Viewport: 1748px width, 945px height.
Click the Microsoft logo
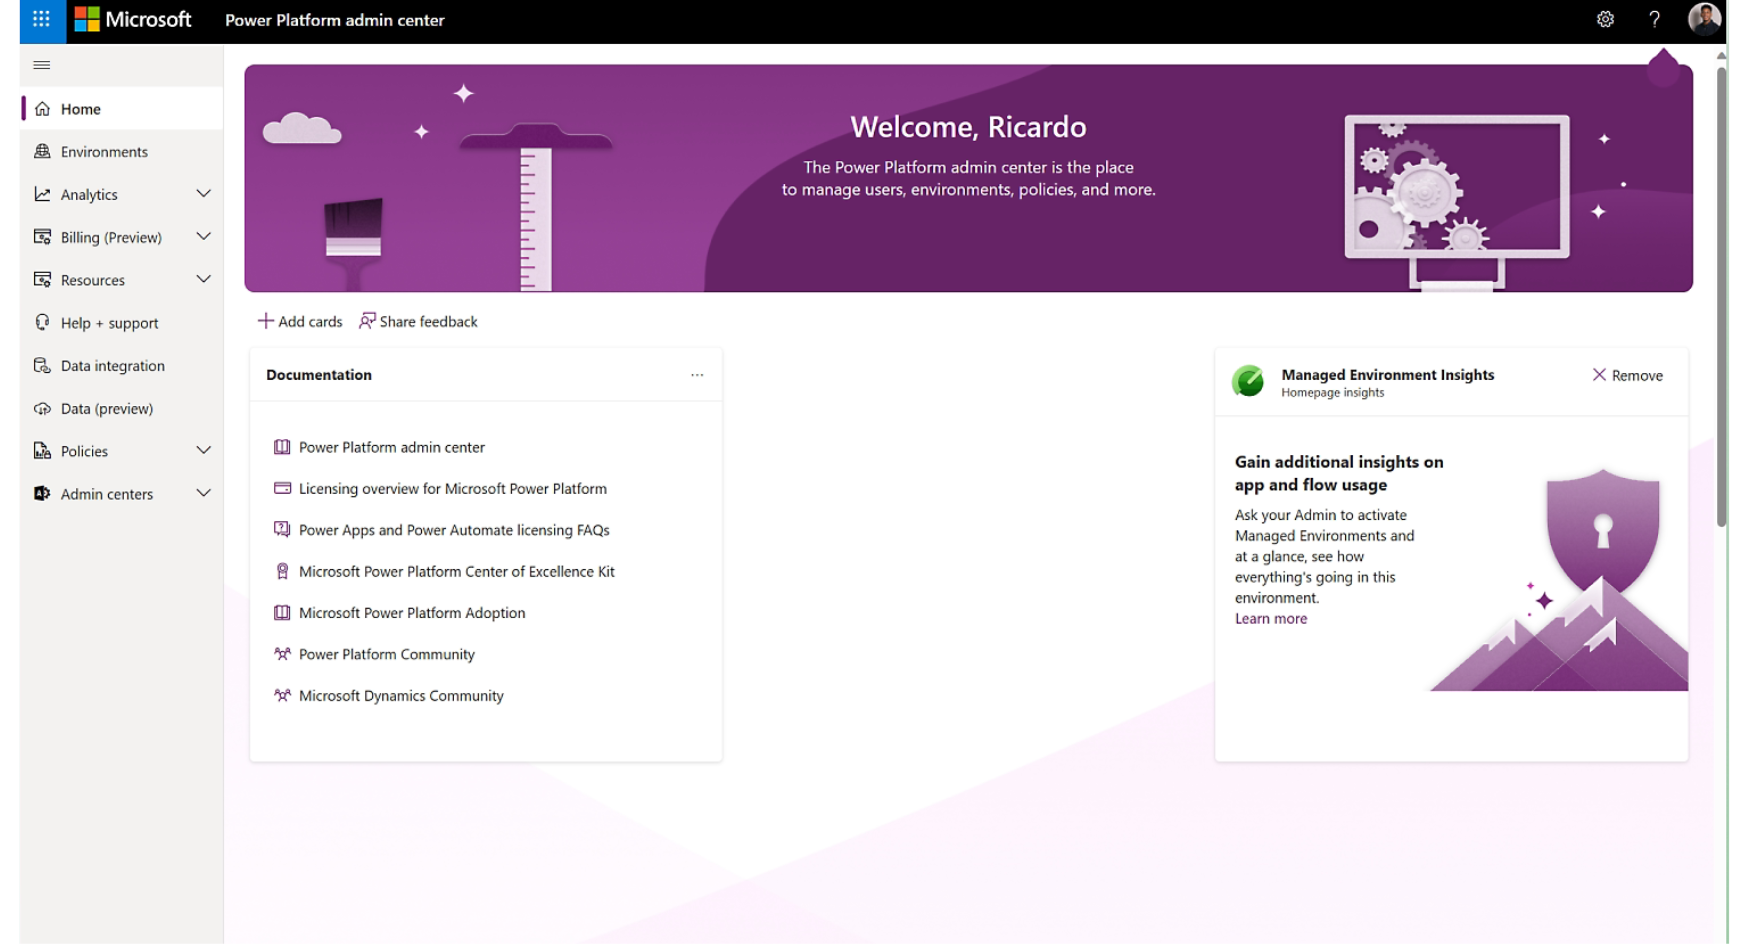tap(133, 19)
